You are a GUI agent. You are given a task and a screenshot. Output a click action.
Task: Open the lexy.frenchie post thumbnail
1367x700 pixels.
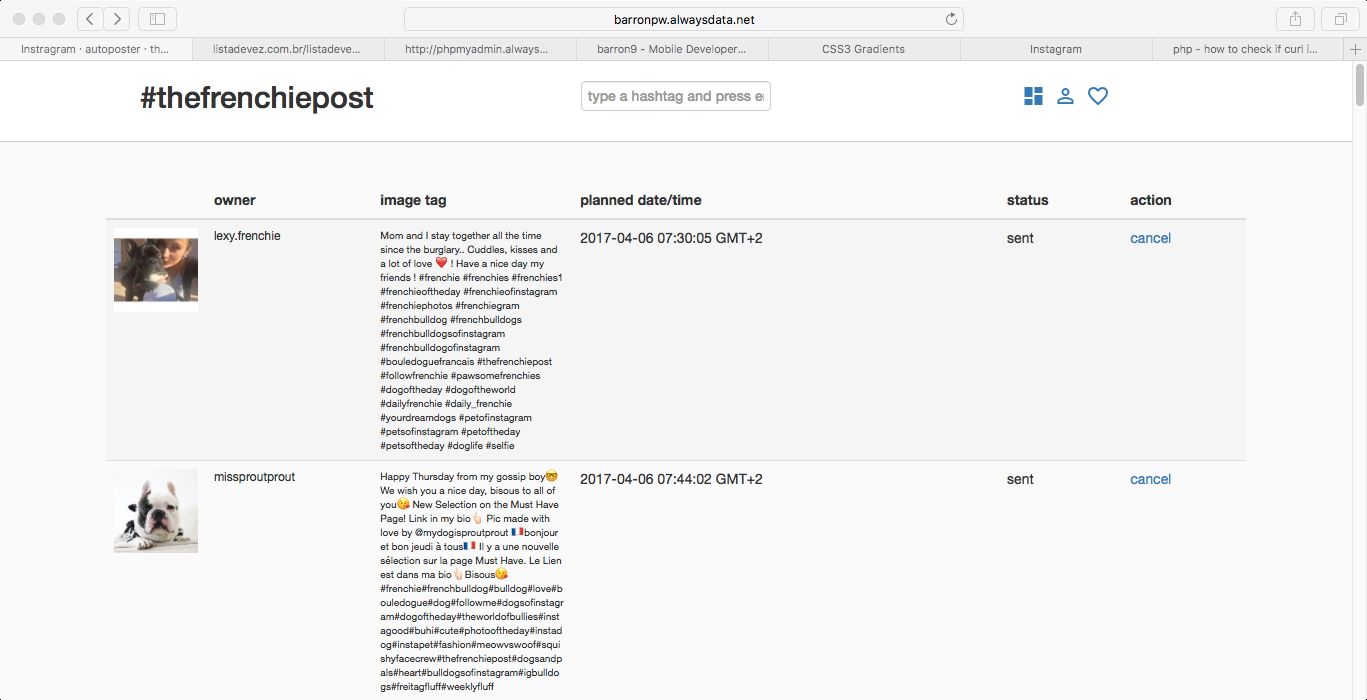(x=156, y=270)
